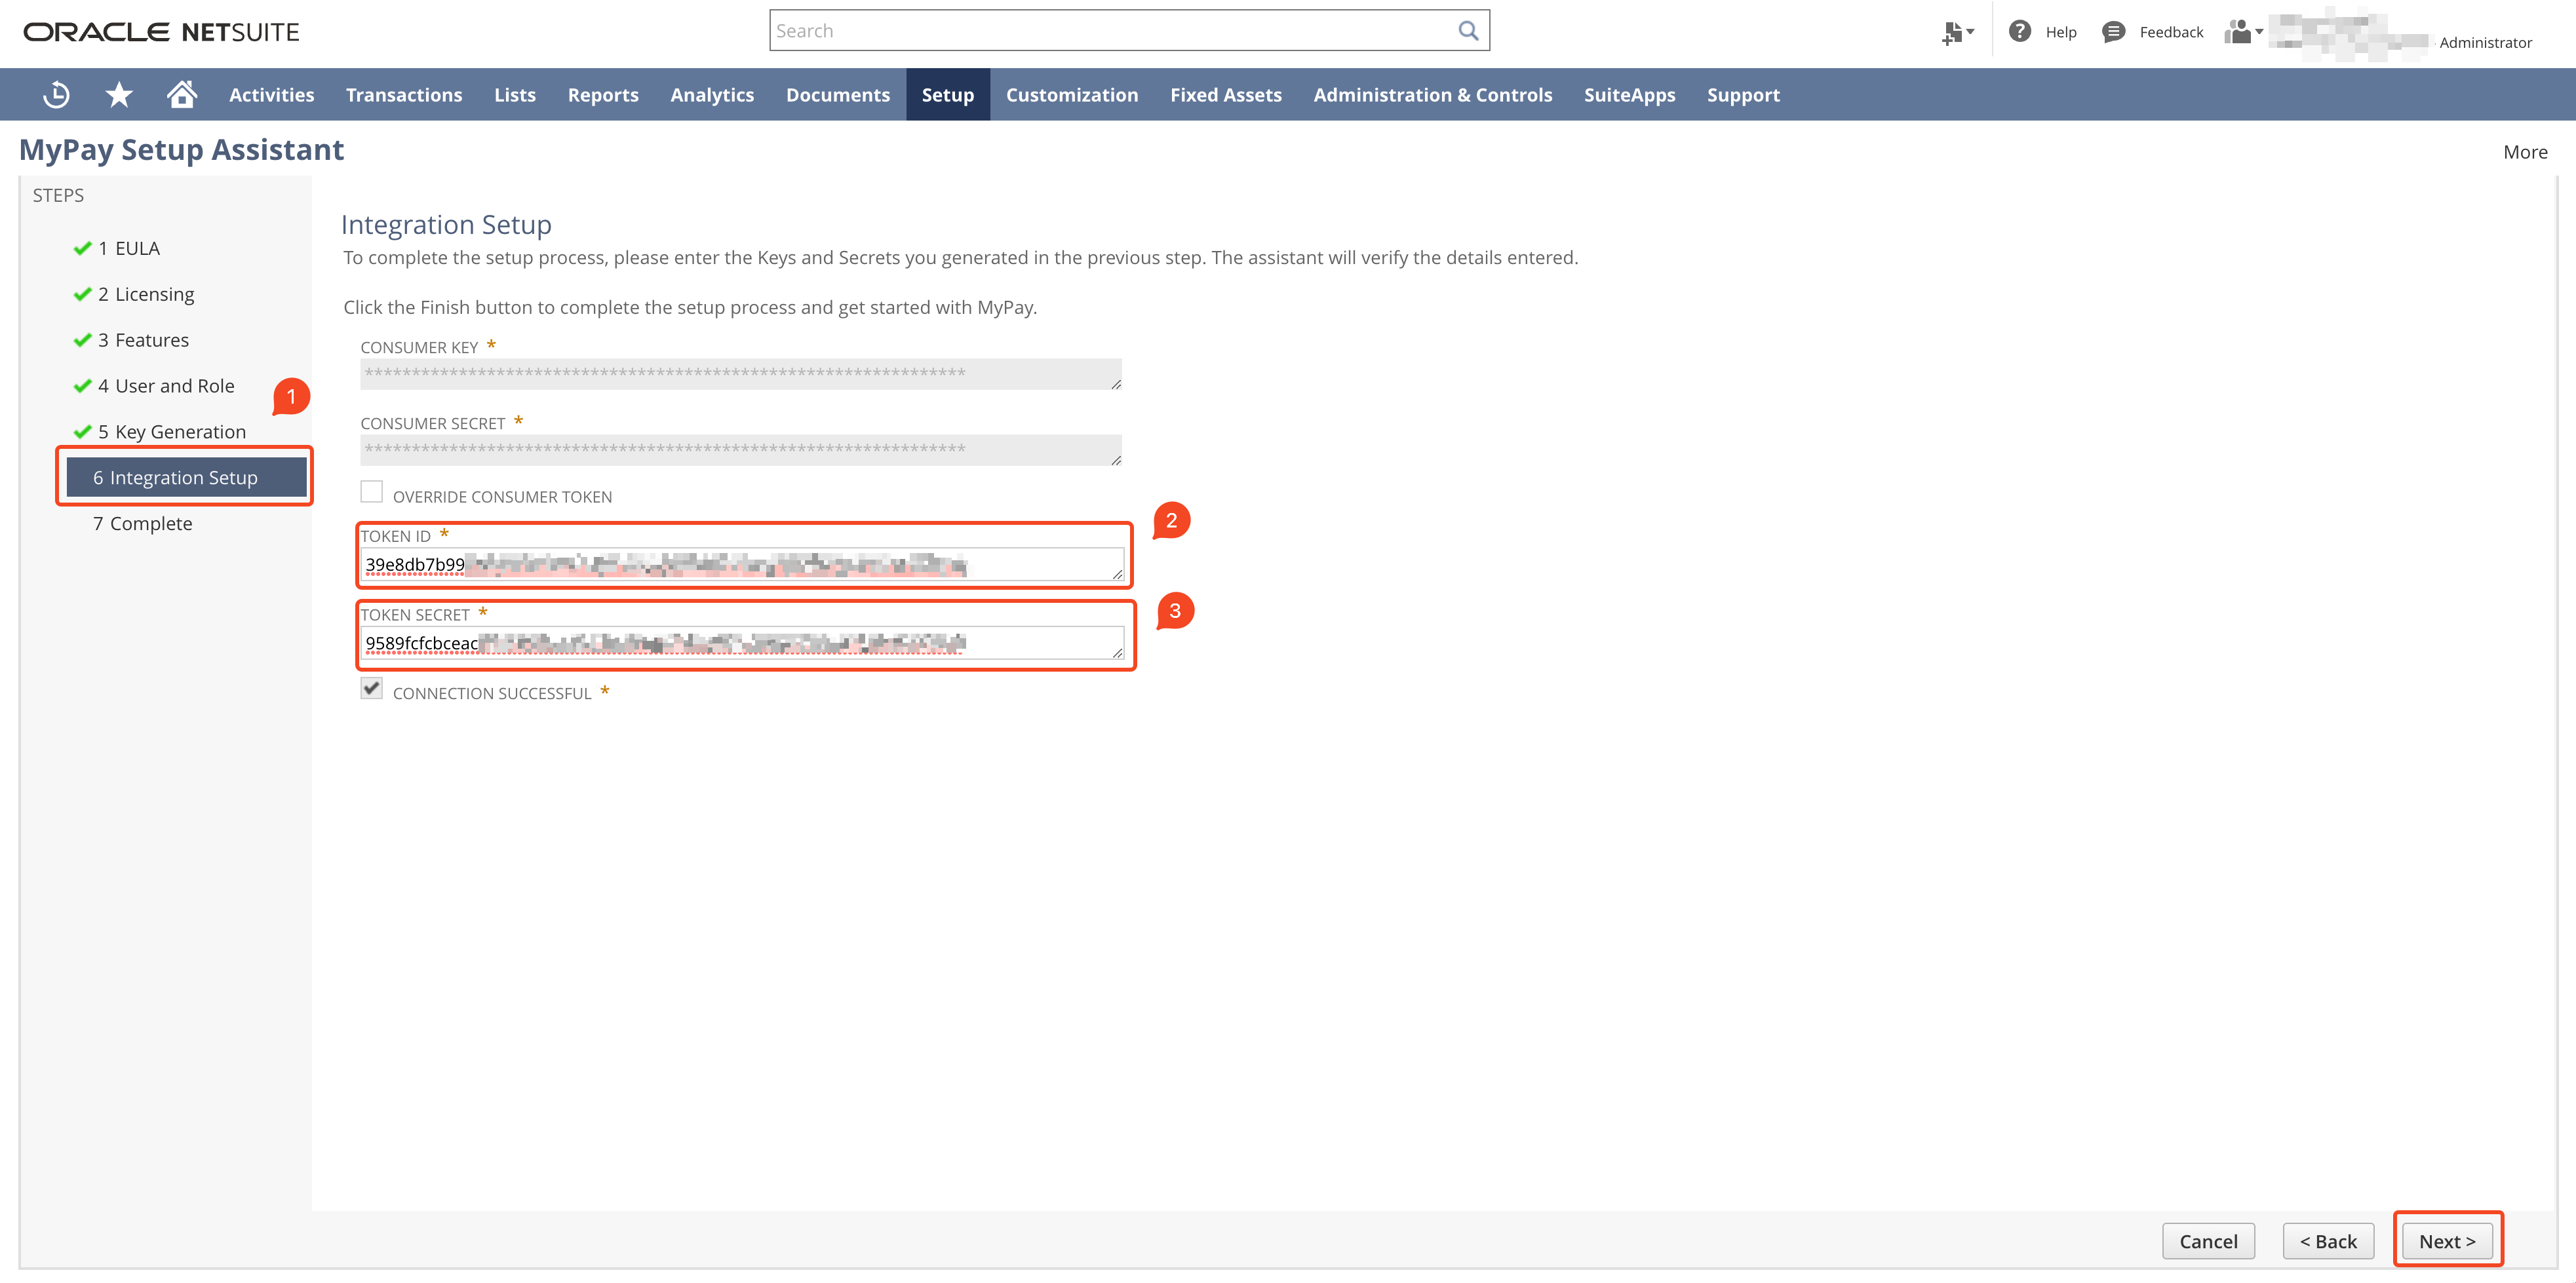
Task: Select step 5 Key Generation
Action: pos(172,431)
